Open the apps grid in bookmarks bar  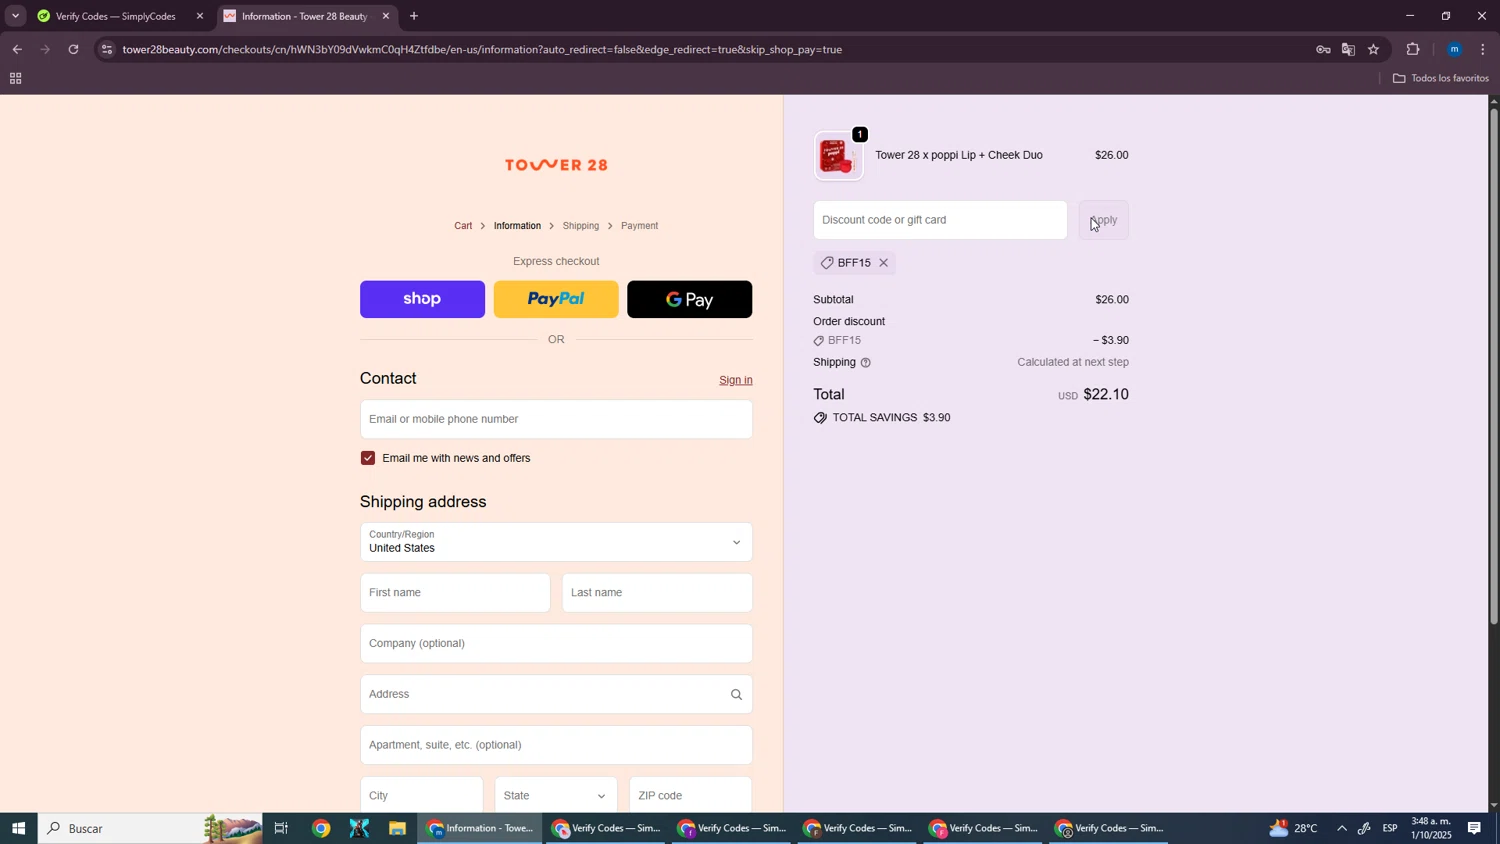tap(15, 79)
